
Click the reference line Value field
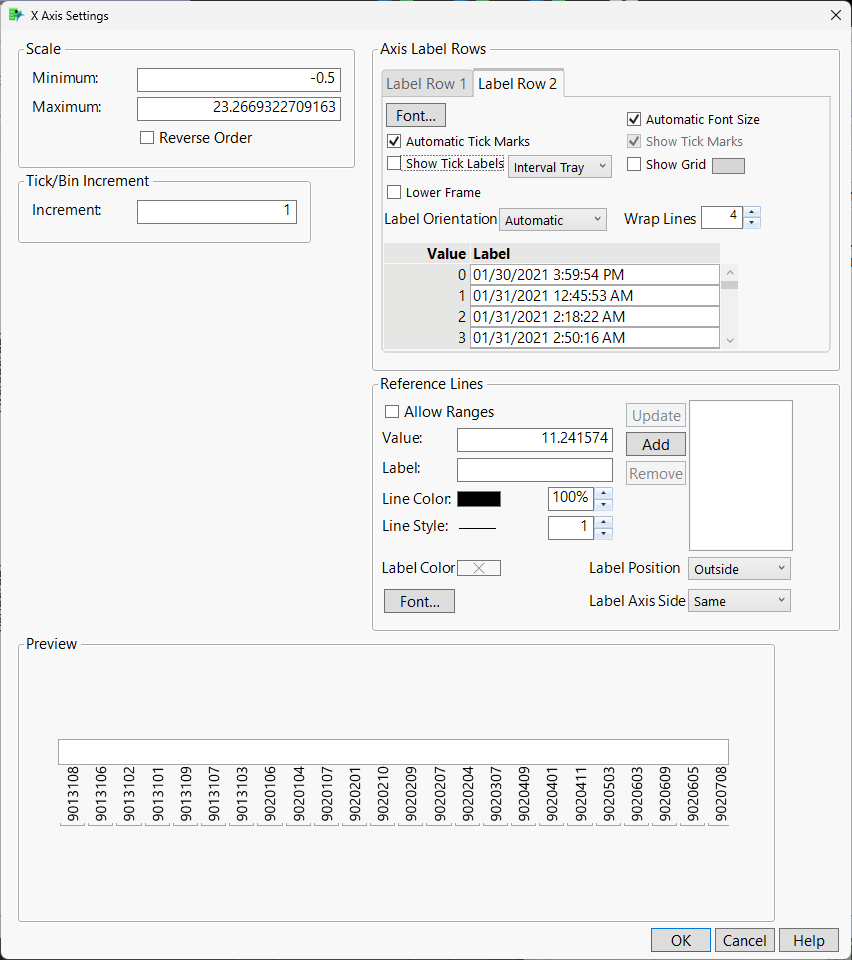[x=534, y=440]
